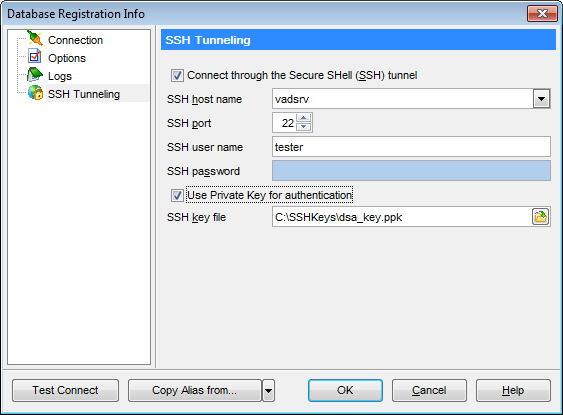
Task: Open the Options section
Action: coord(67,58)
